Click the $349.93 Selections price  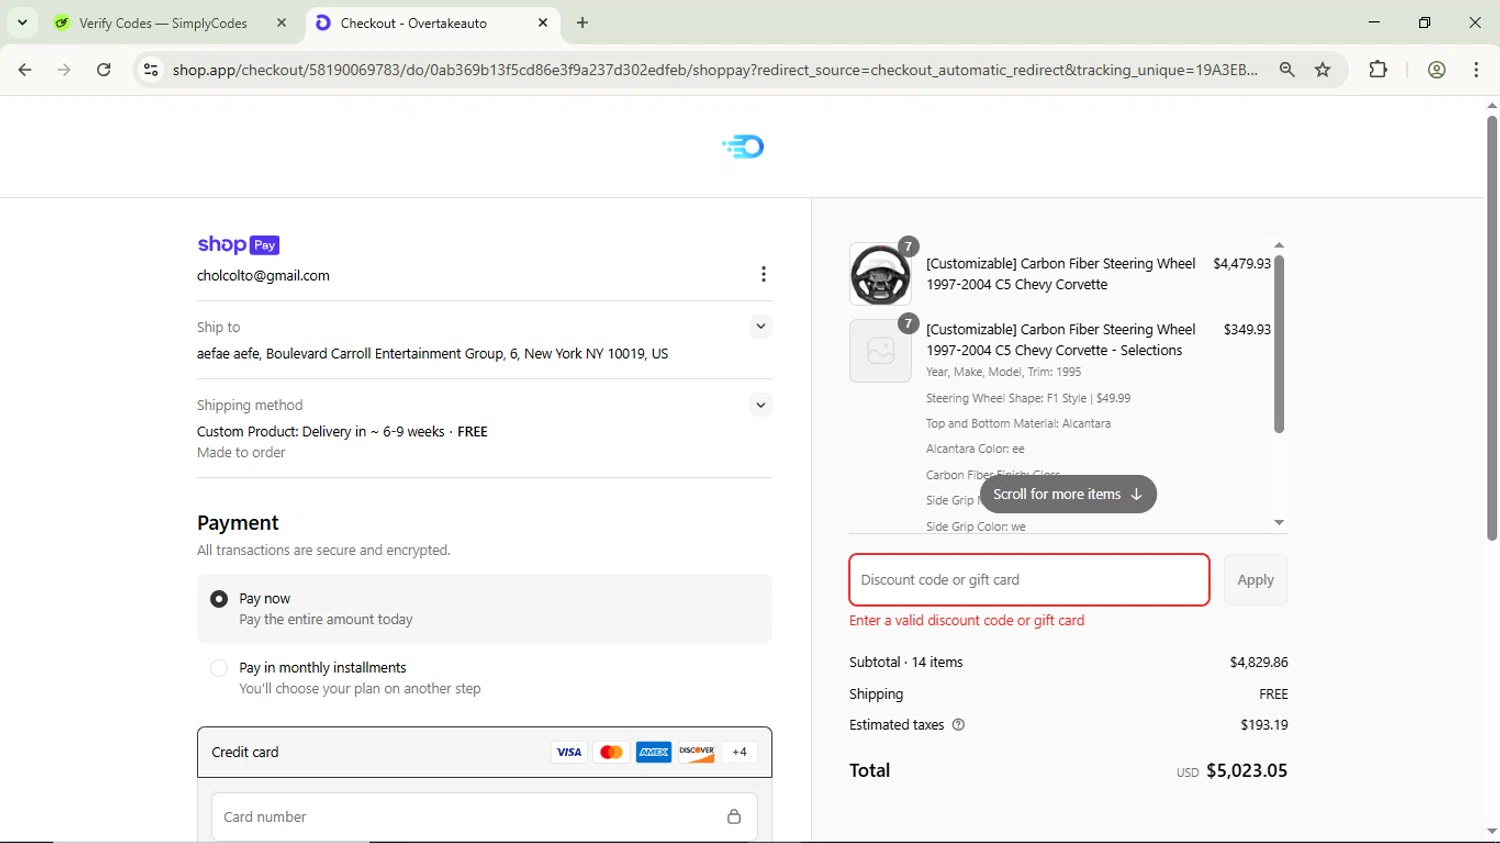(1247, 329)
